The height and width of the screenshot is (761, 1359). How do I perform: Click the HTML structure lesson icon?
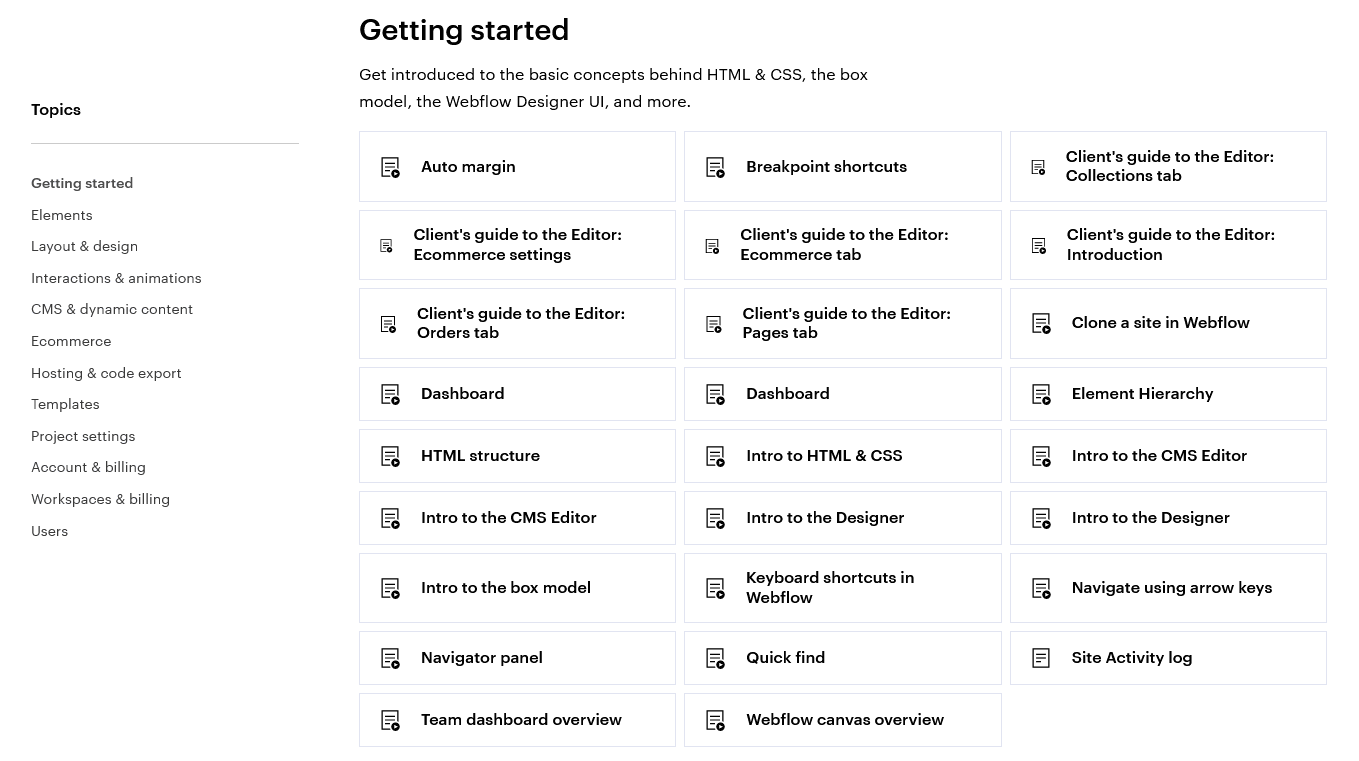[390, 456]
